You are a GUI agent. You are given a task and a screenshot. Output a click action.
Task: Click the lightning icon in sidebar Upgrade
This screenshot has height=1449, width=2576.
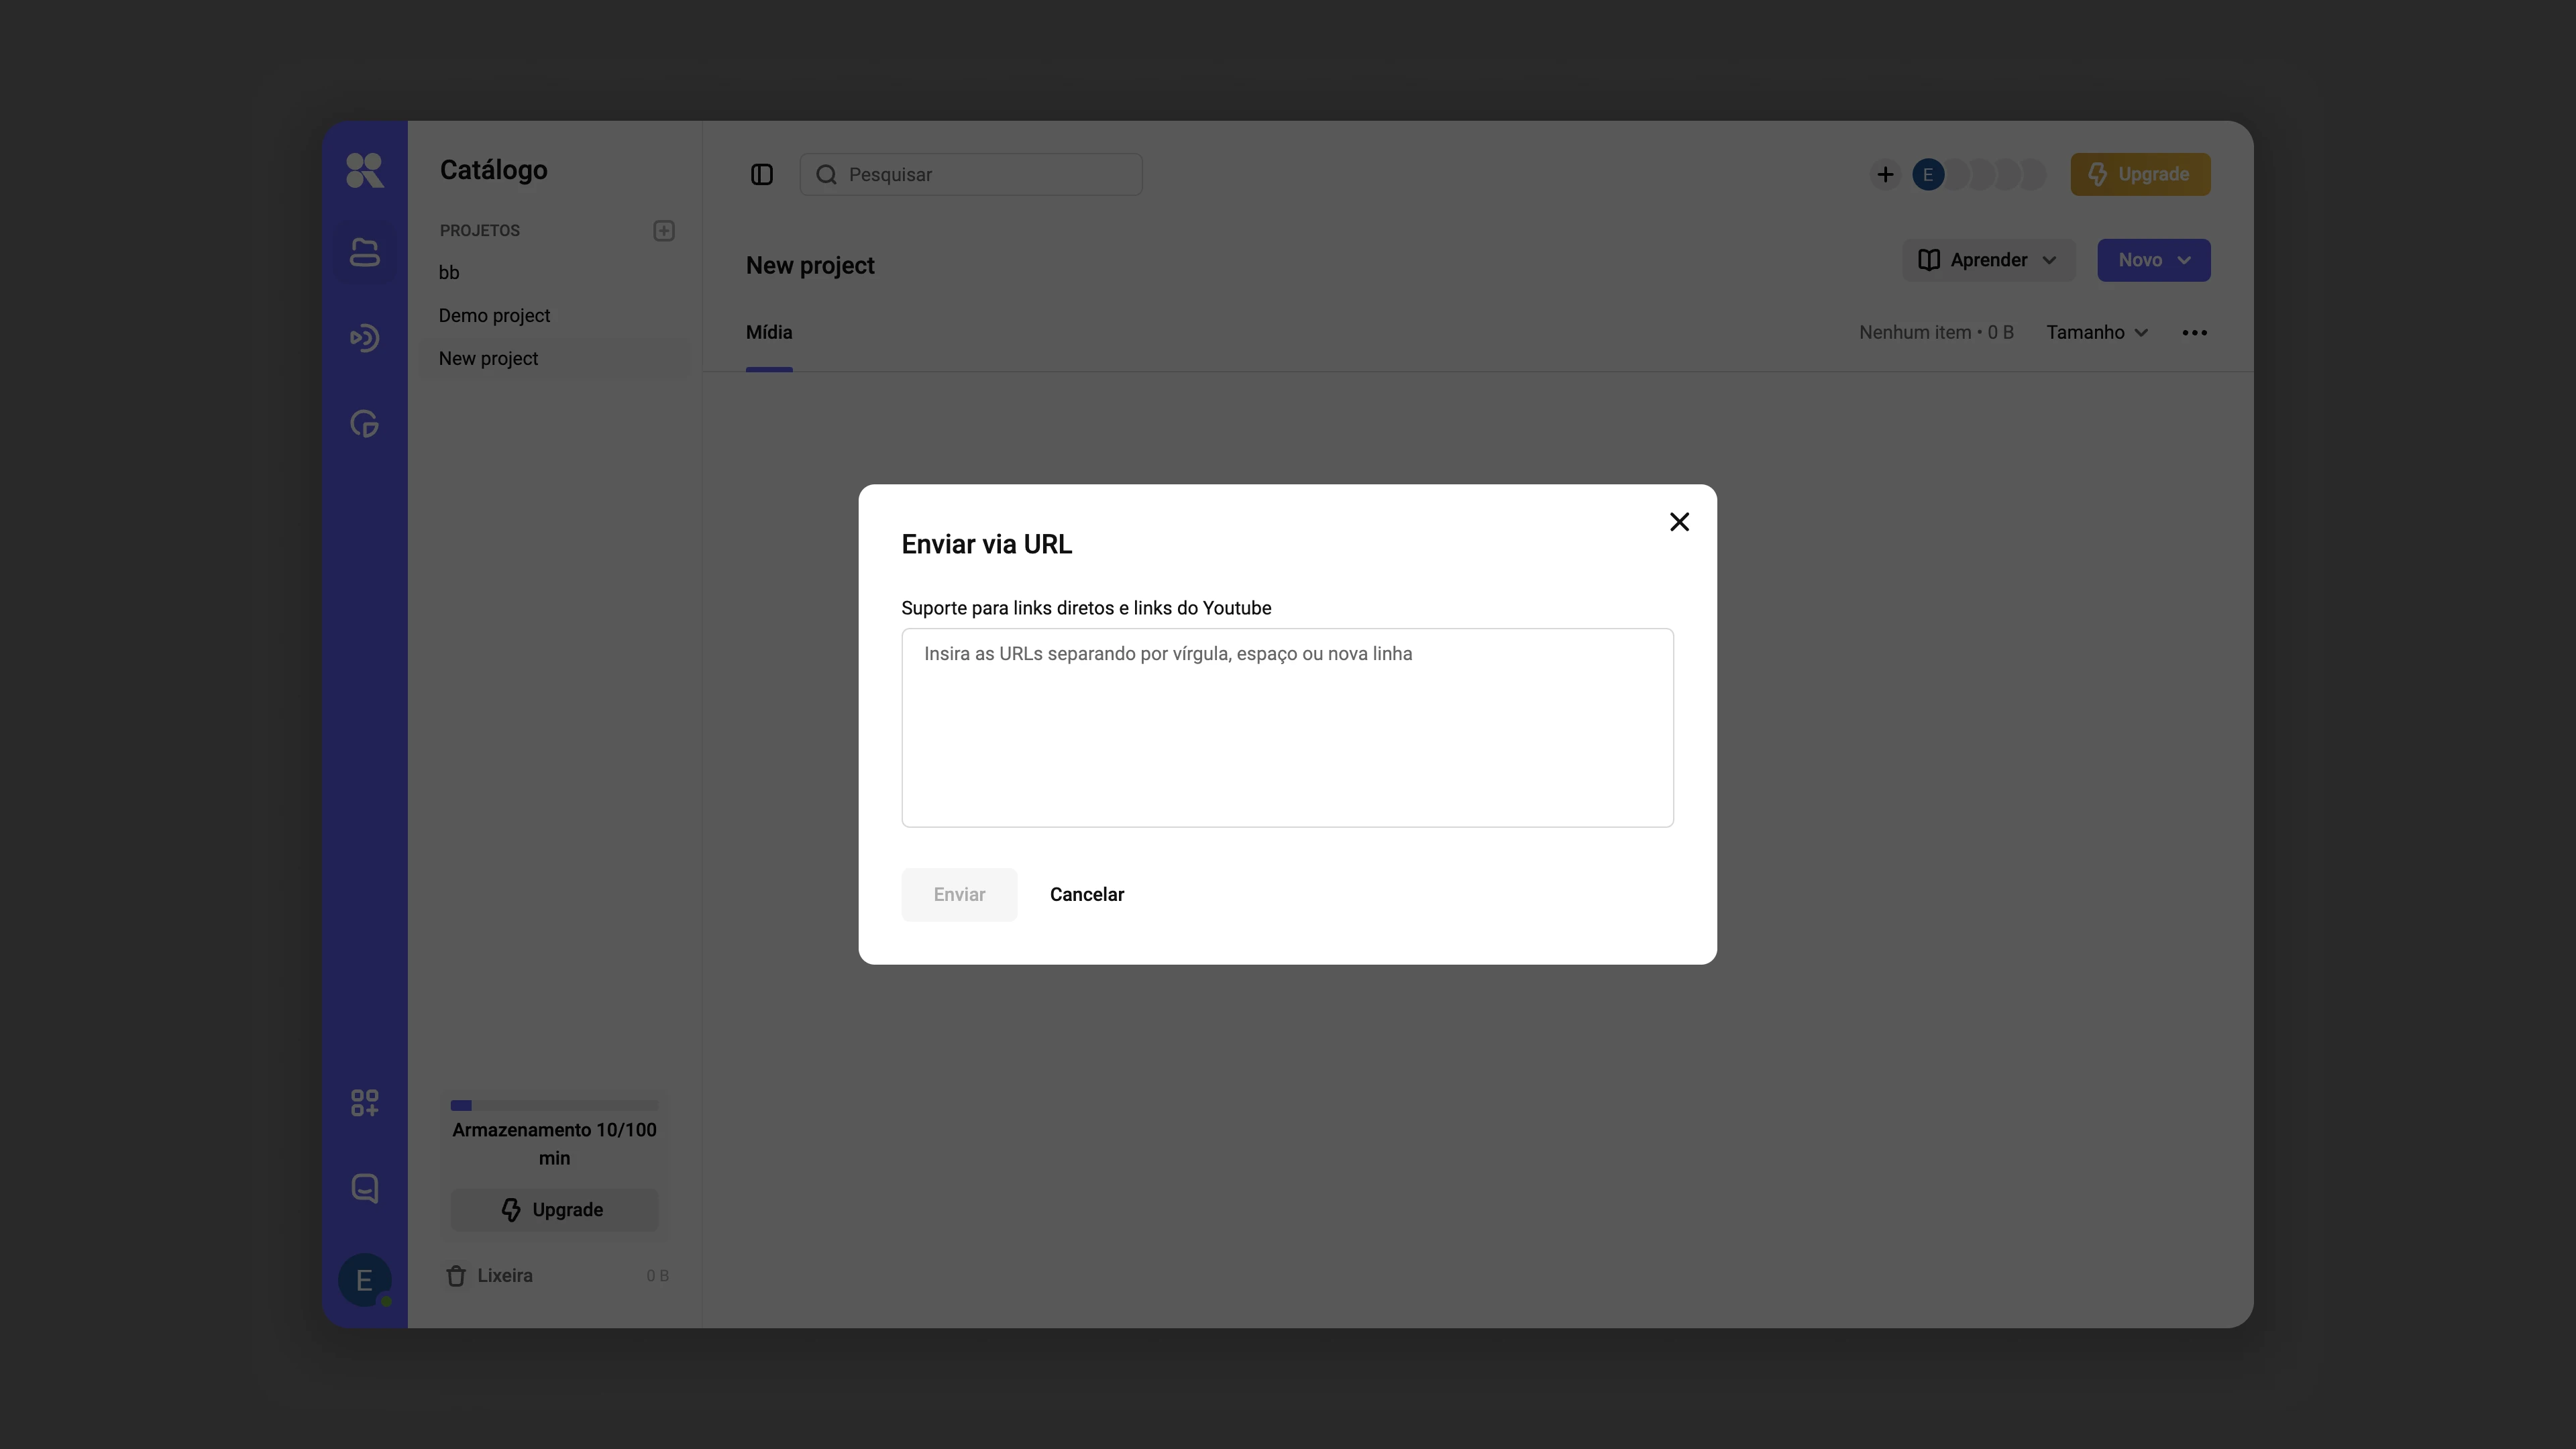coord(511,1210)
